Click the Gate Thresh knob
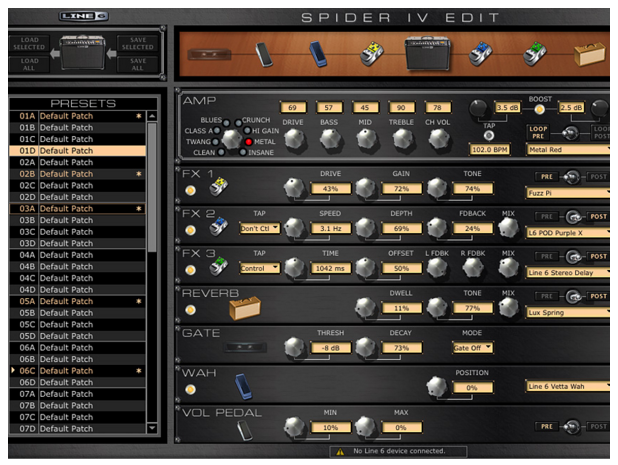The height and width of the screenshot is (465, 618). (x=294, y=347)
